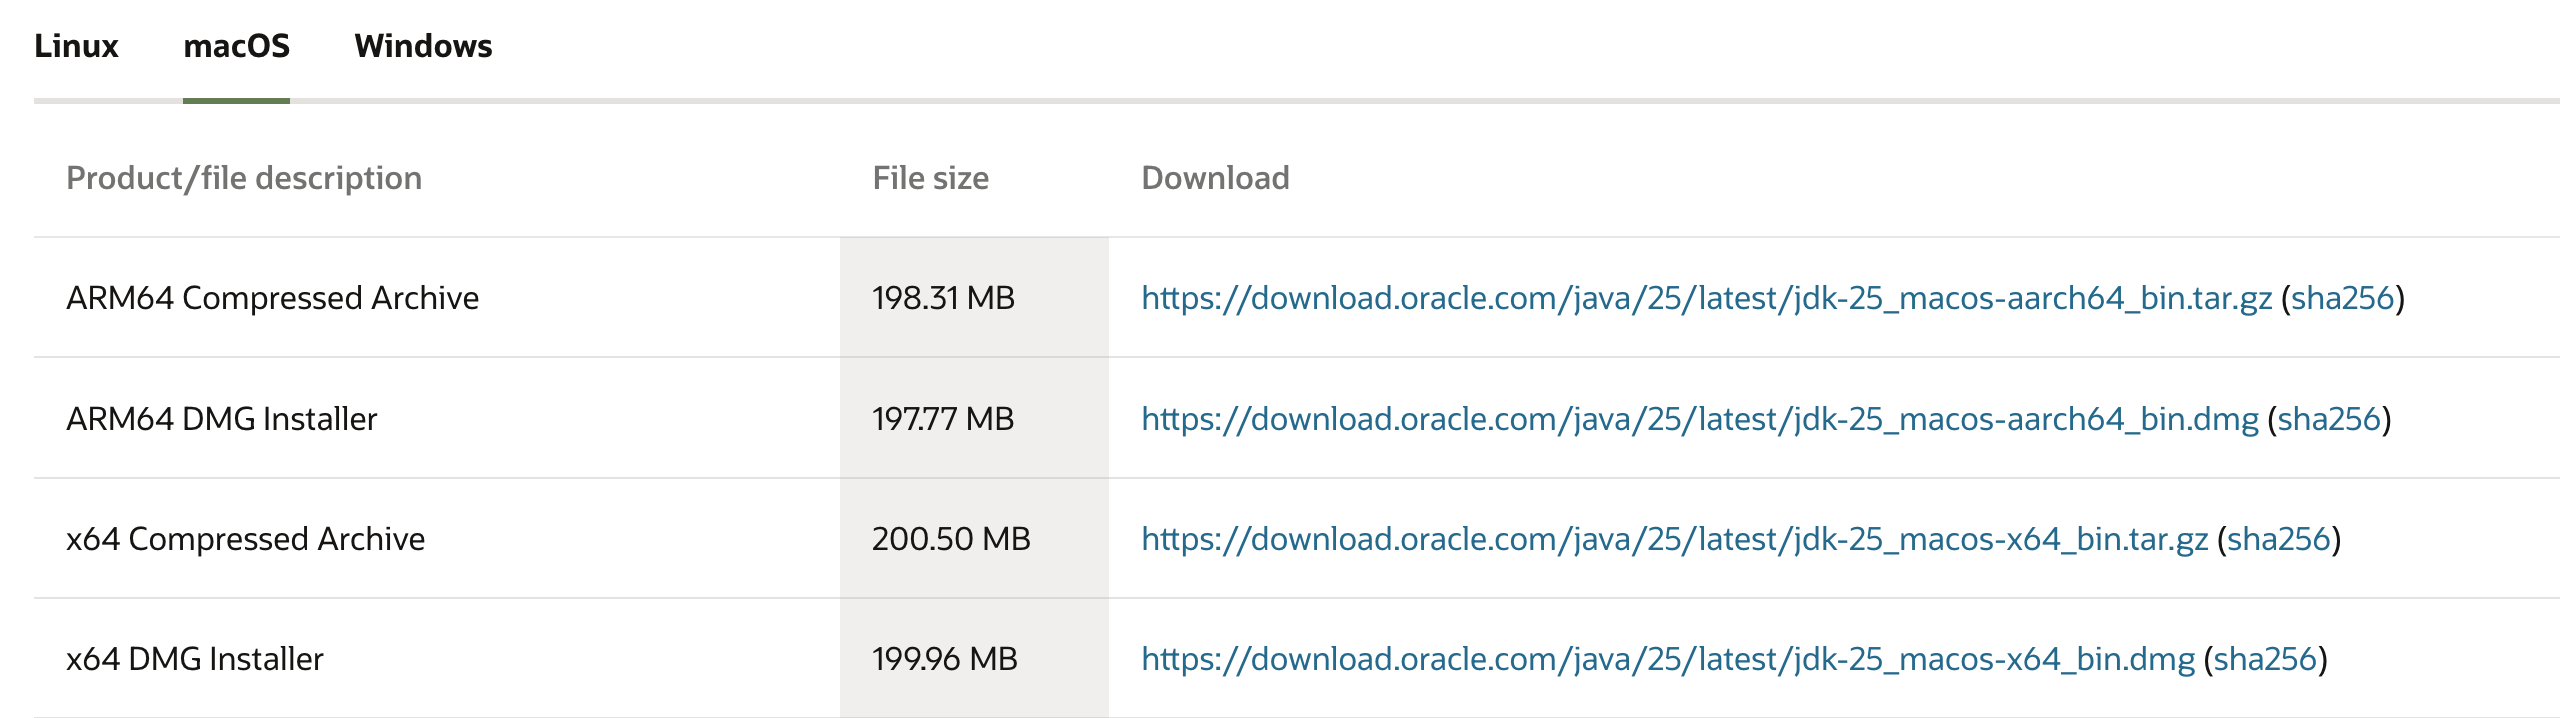Select the macOS tab
Screen dimensions: 2560x718
point(236,46)
